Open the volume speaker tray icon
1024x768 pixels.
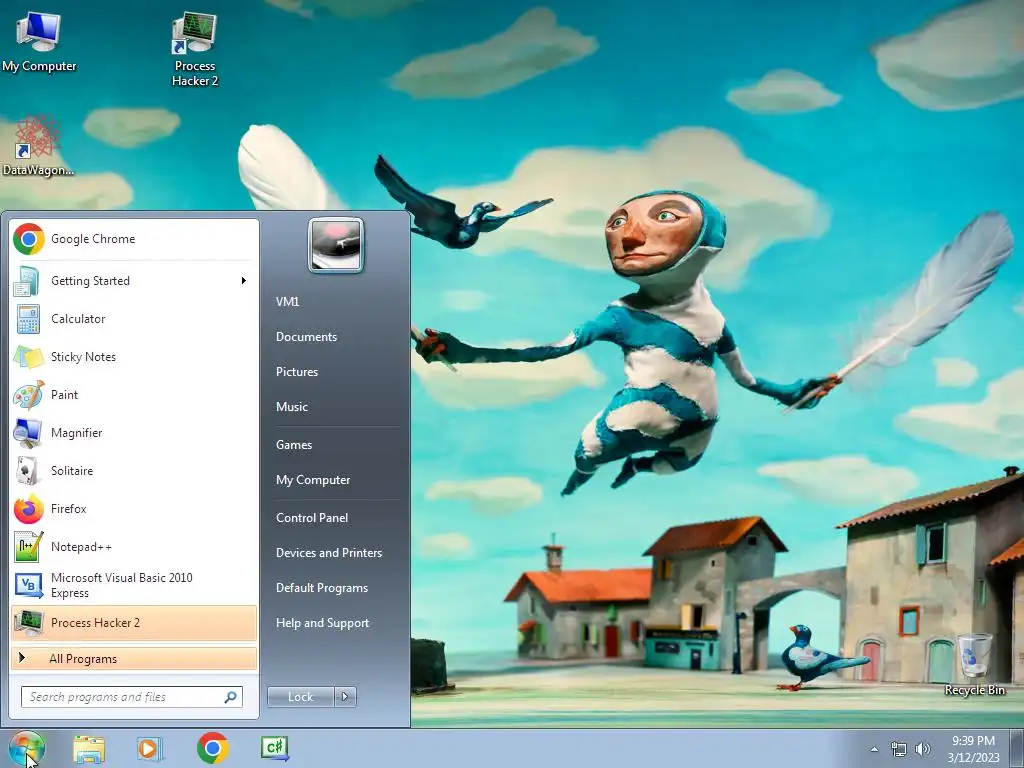click(x=923, y=749)
